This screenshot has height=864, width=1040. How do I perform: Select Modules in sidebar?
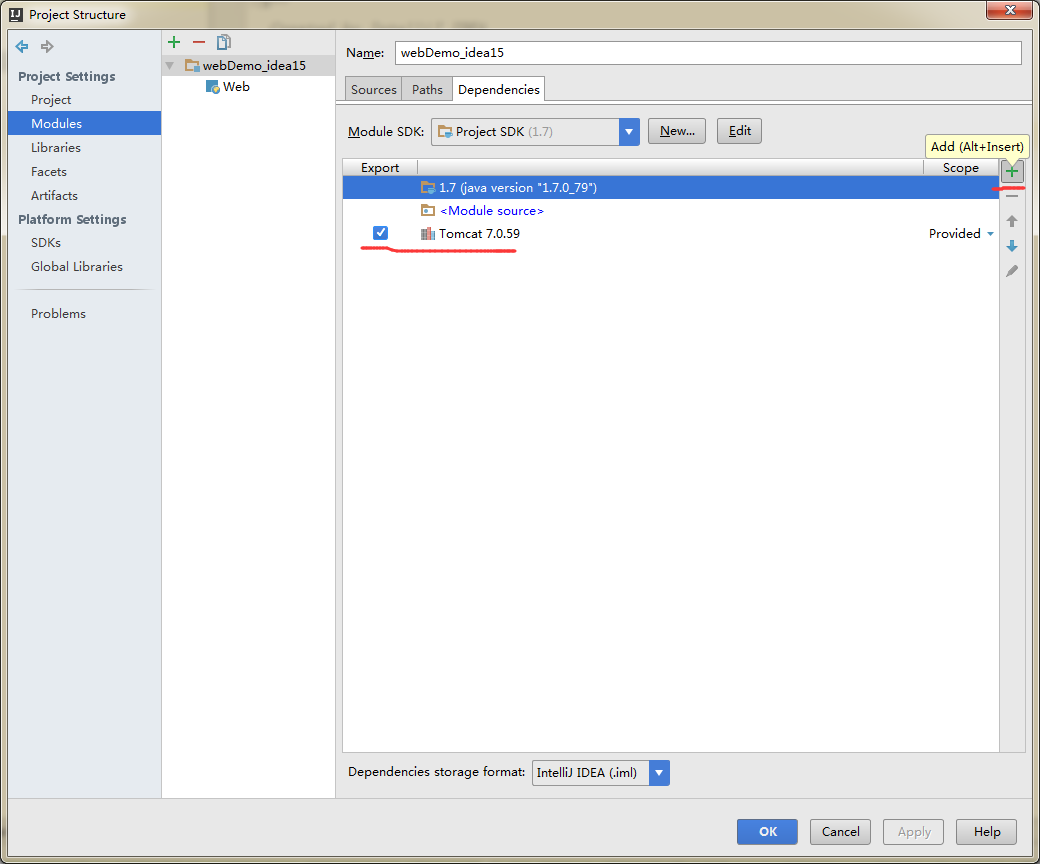pos(85,123)
